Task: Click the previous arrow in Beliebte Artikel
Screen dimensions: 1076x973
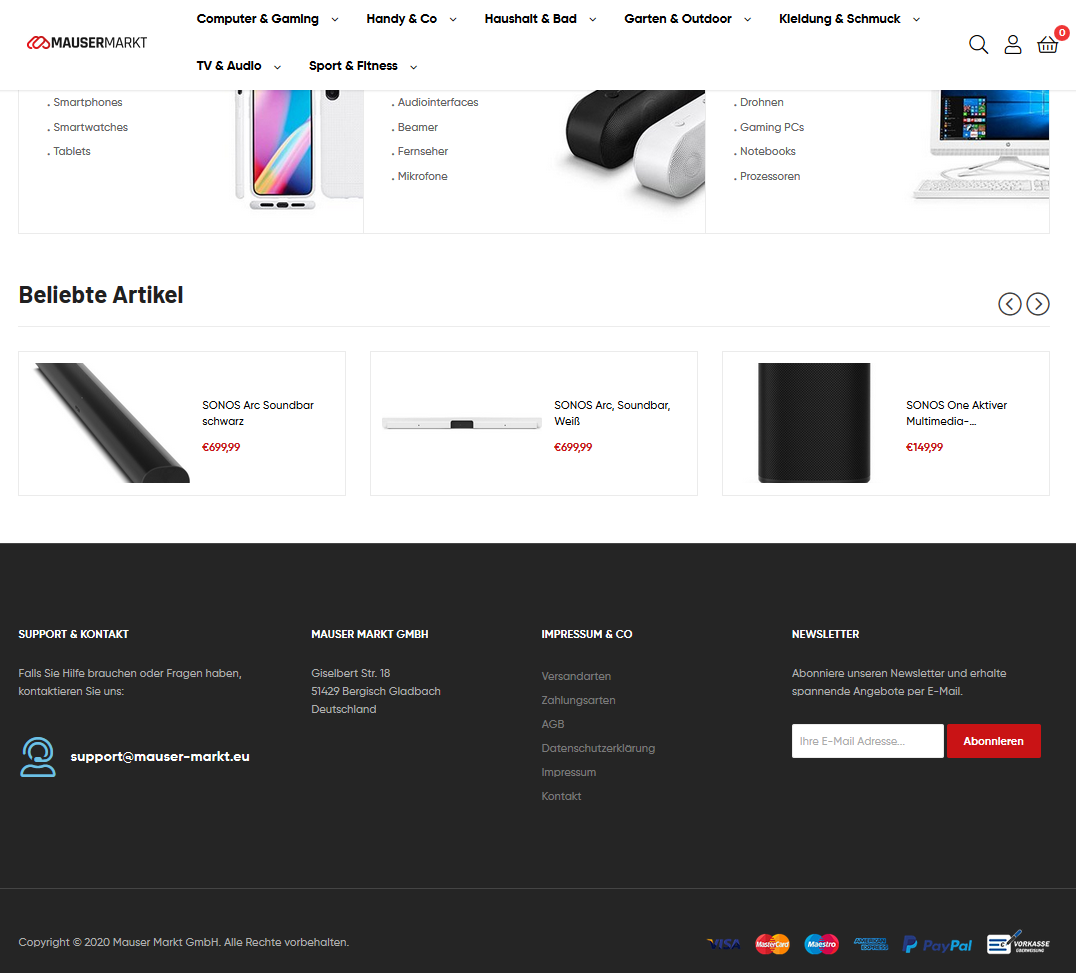Action: (x=1009, y=303)
